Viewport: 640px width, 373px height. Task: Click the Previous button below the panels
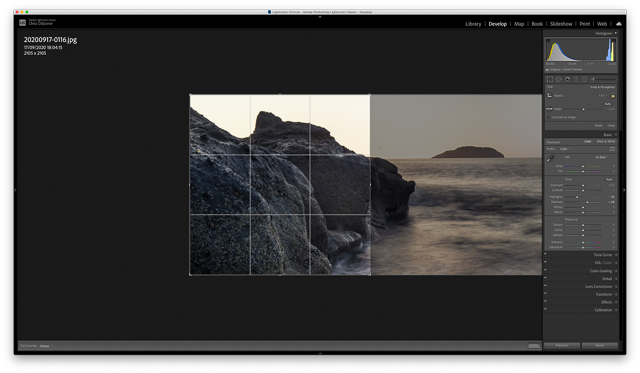tap(562, 346)
